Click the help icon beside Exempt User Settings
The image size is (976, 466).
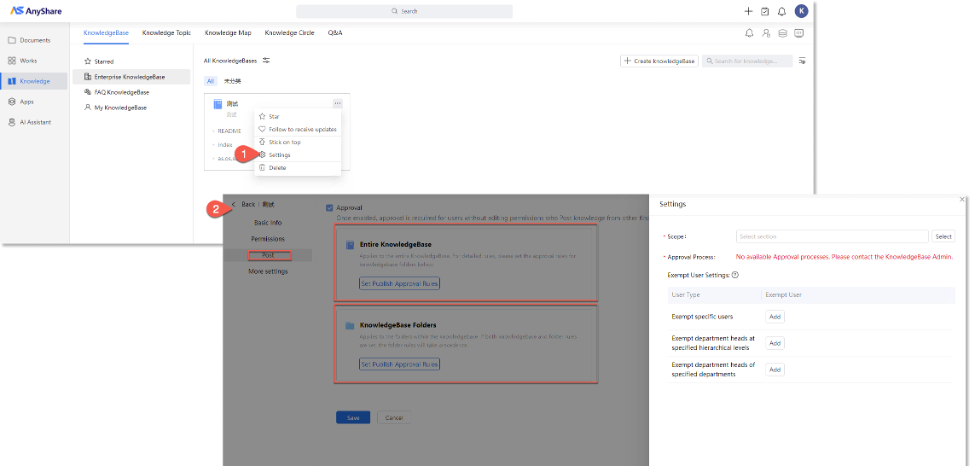(x=735, y=275)
